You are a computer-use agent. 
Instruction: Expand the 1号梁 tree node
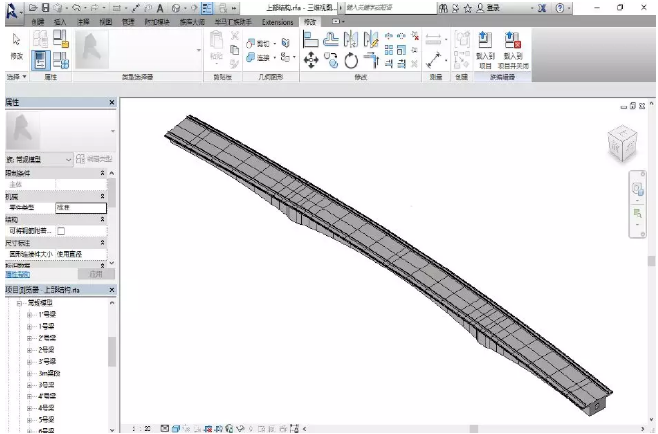tap(29, 326)
